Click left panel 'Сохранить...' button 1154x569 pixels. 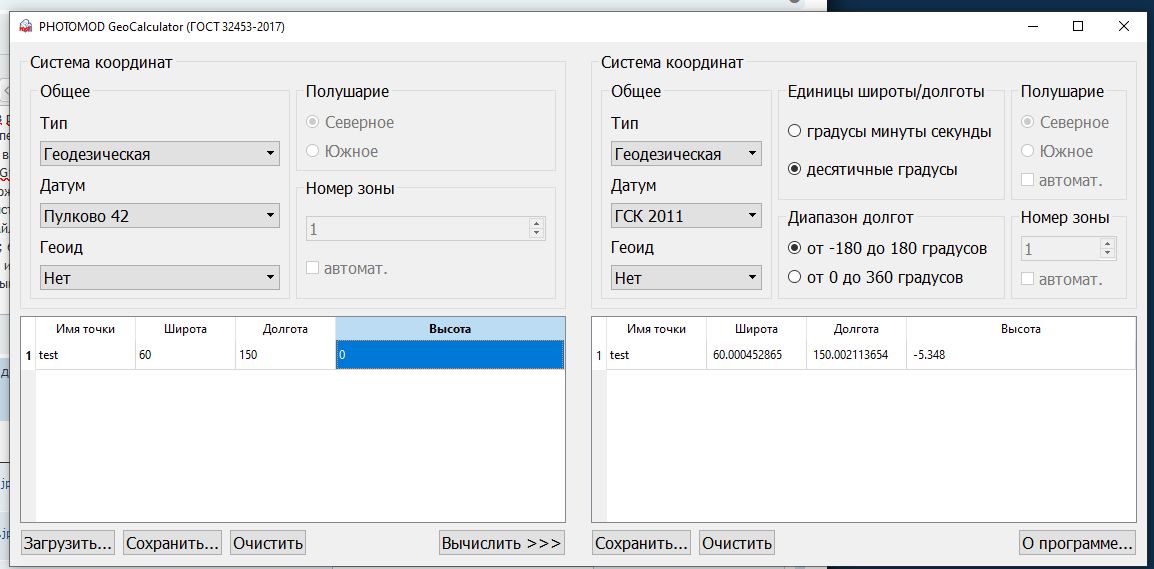pyautogui.click(x=172, y=543)
